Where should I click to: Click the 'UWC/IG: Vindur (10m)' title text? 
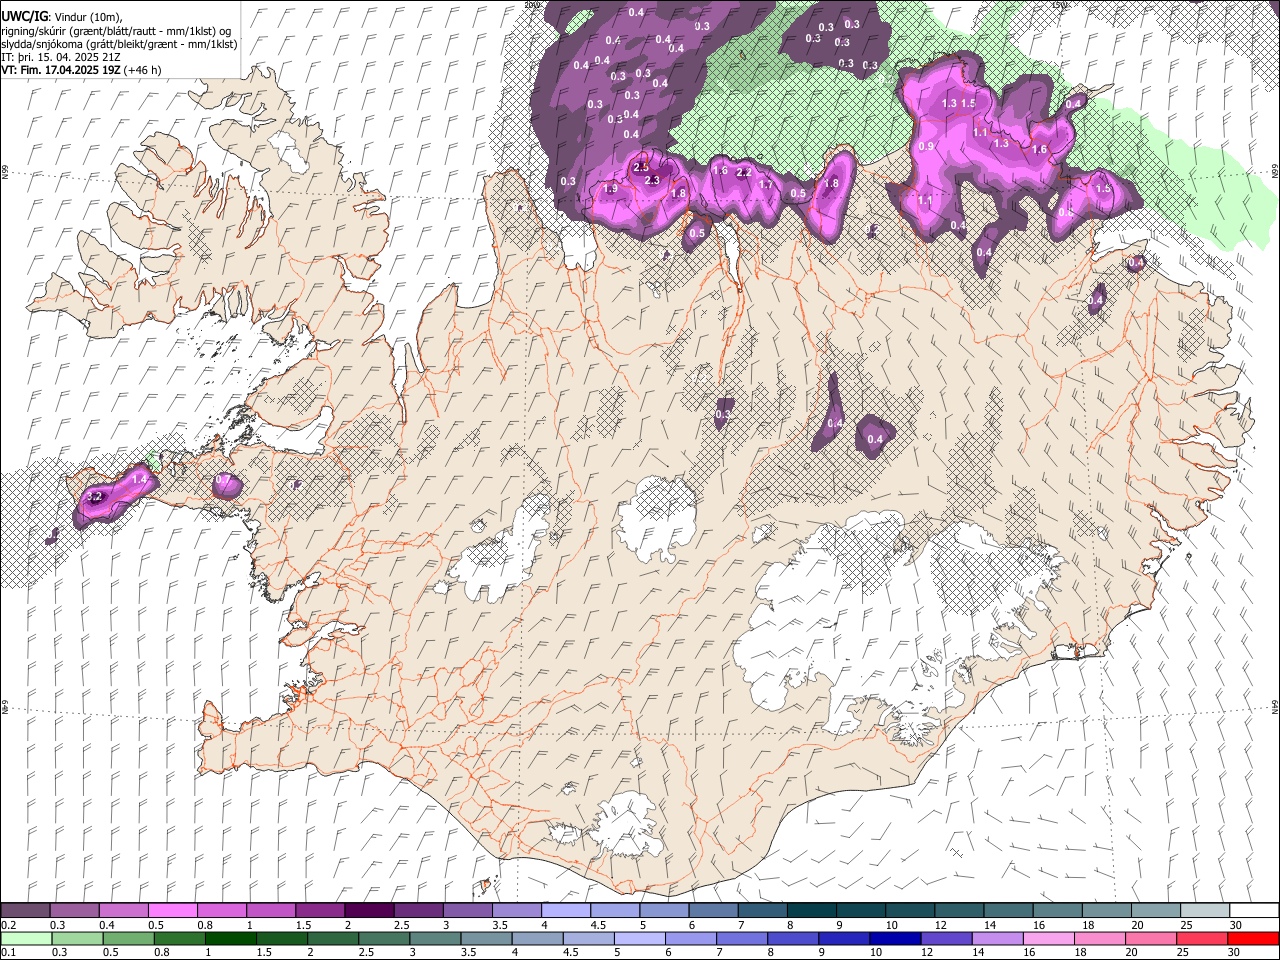click(61, 16)
